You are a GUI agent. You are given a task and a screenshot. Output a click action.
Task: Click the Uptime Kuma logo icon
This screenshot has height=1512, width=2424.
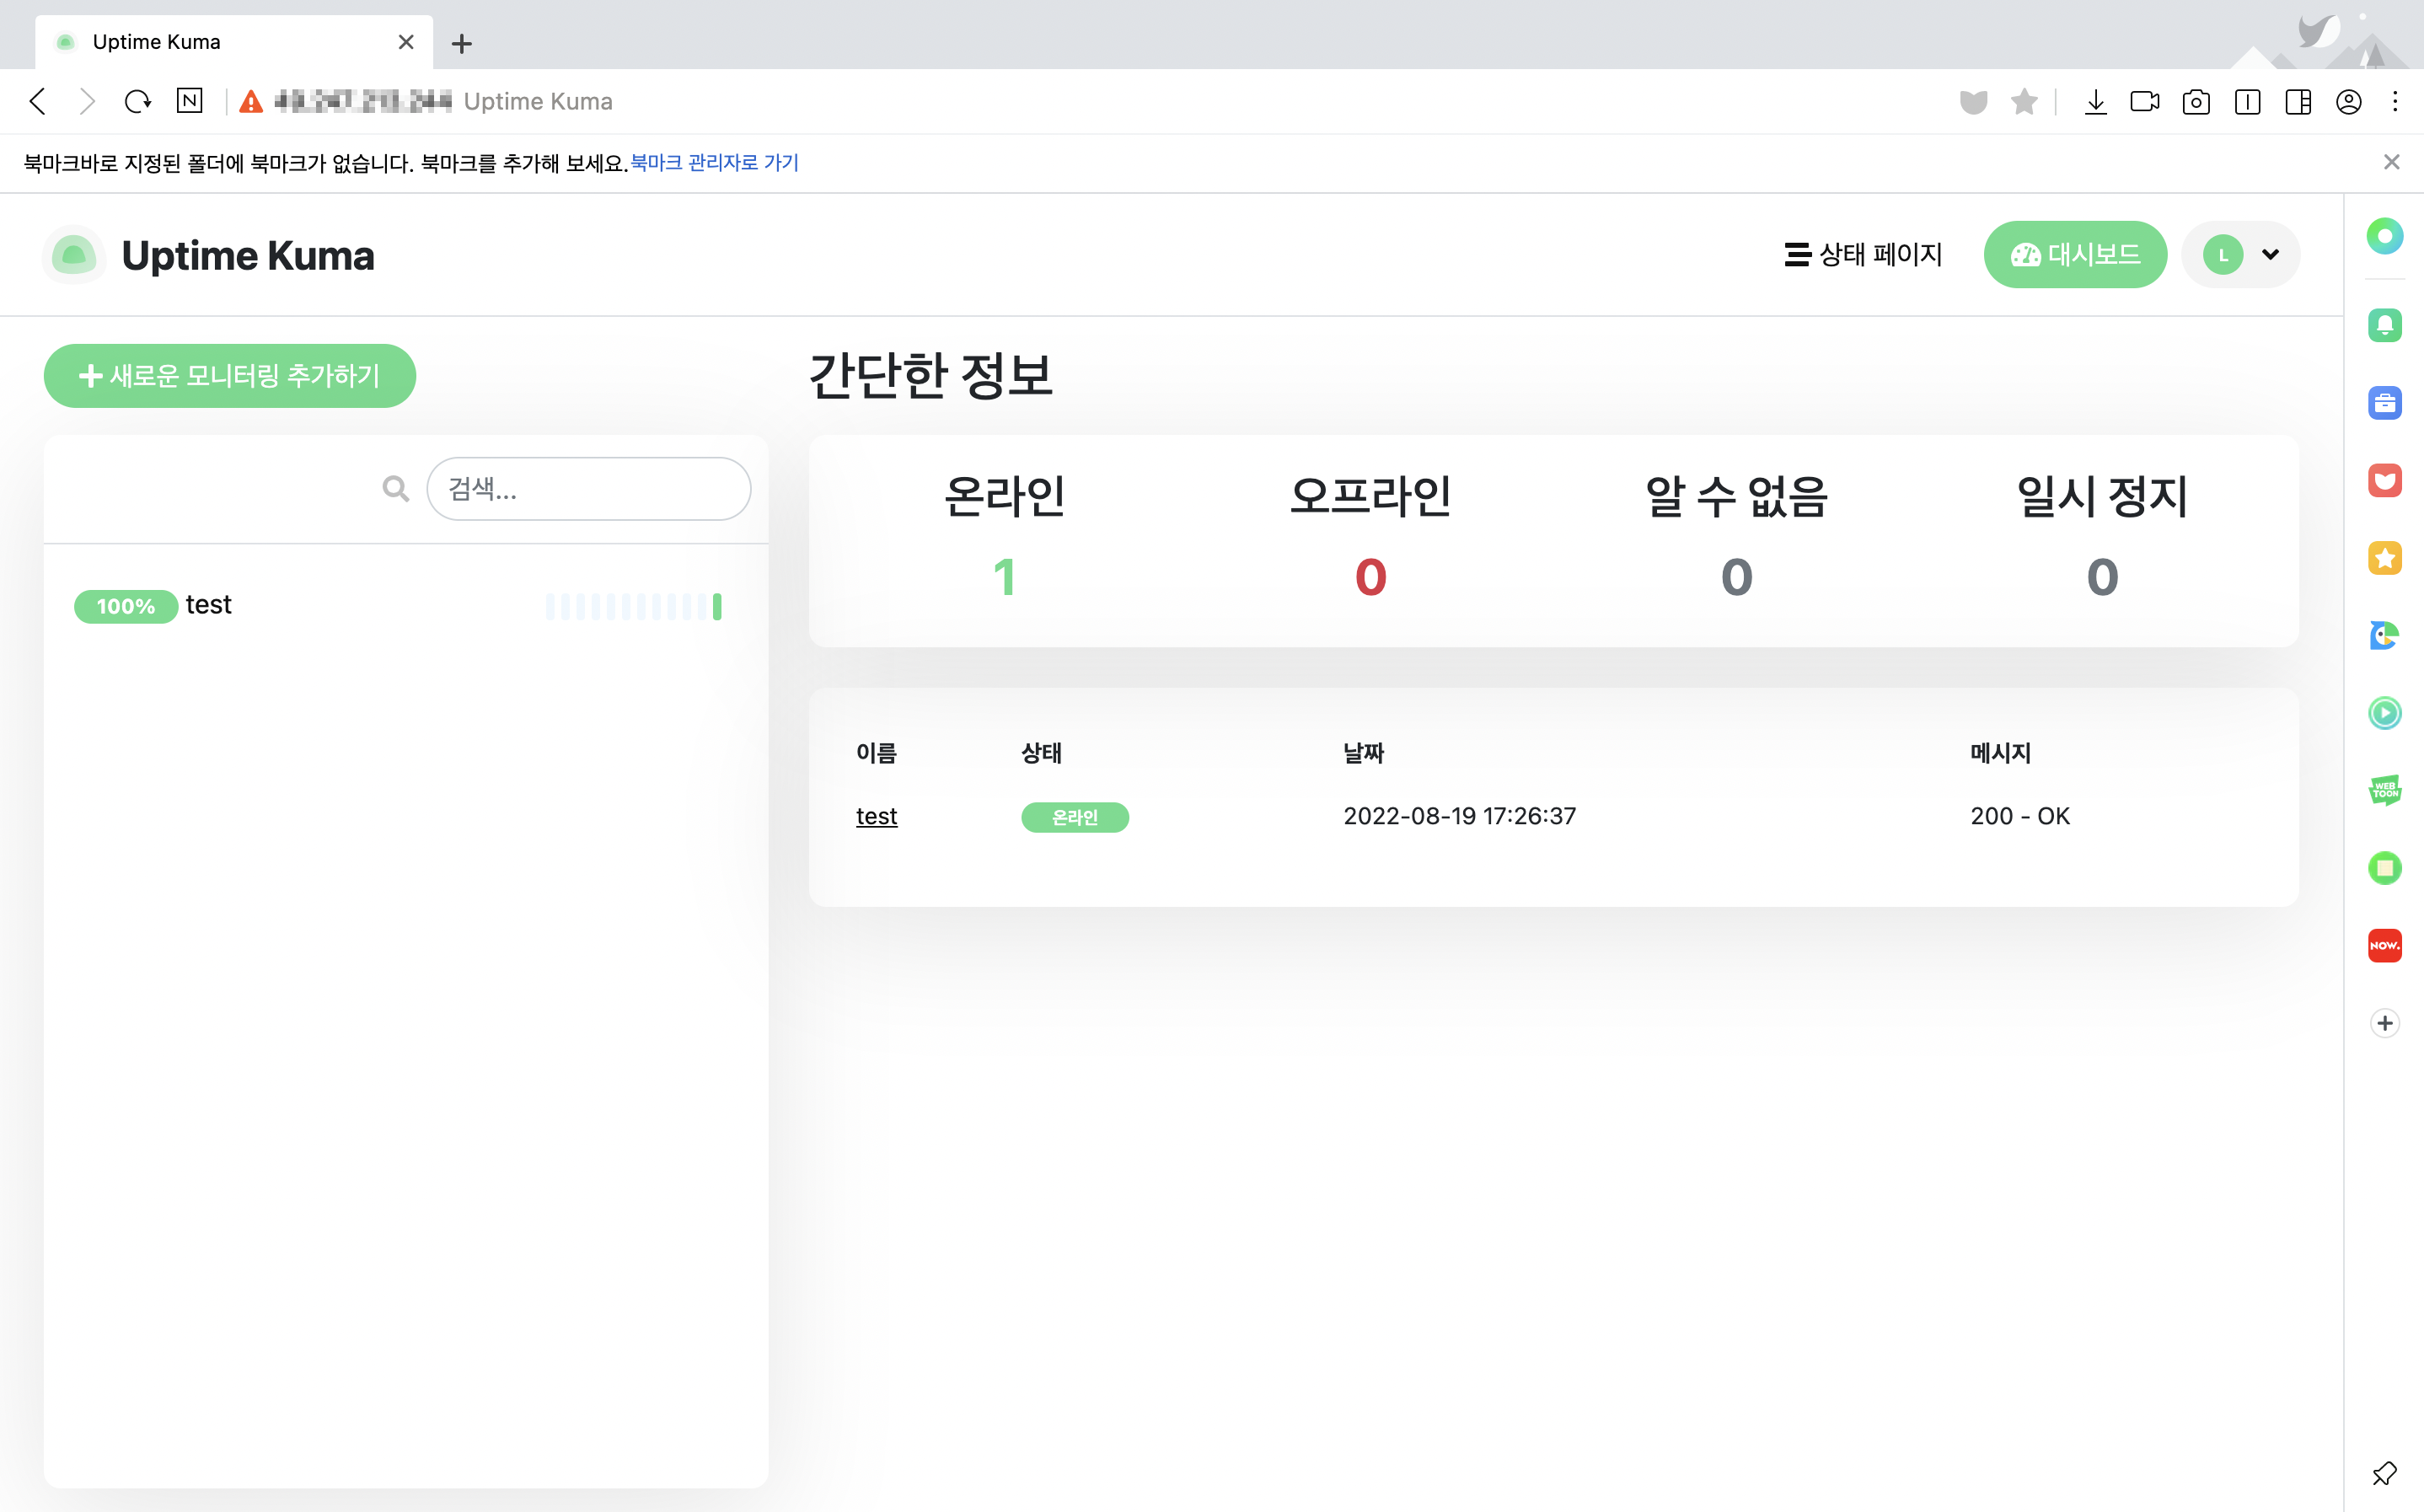(74, 255)
